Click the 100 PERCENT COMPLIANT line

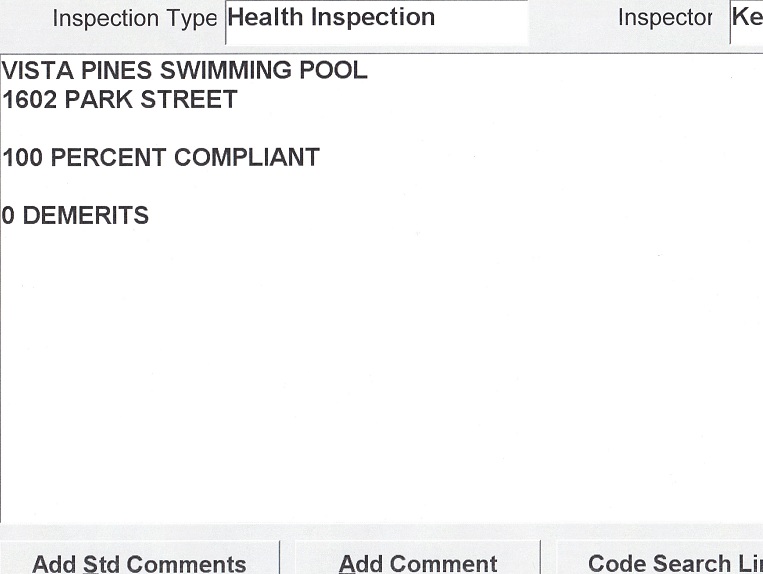point(161,158)
